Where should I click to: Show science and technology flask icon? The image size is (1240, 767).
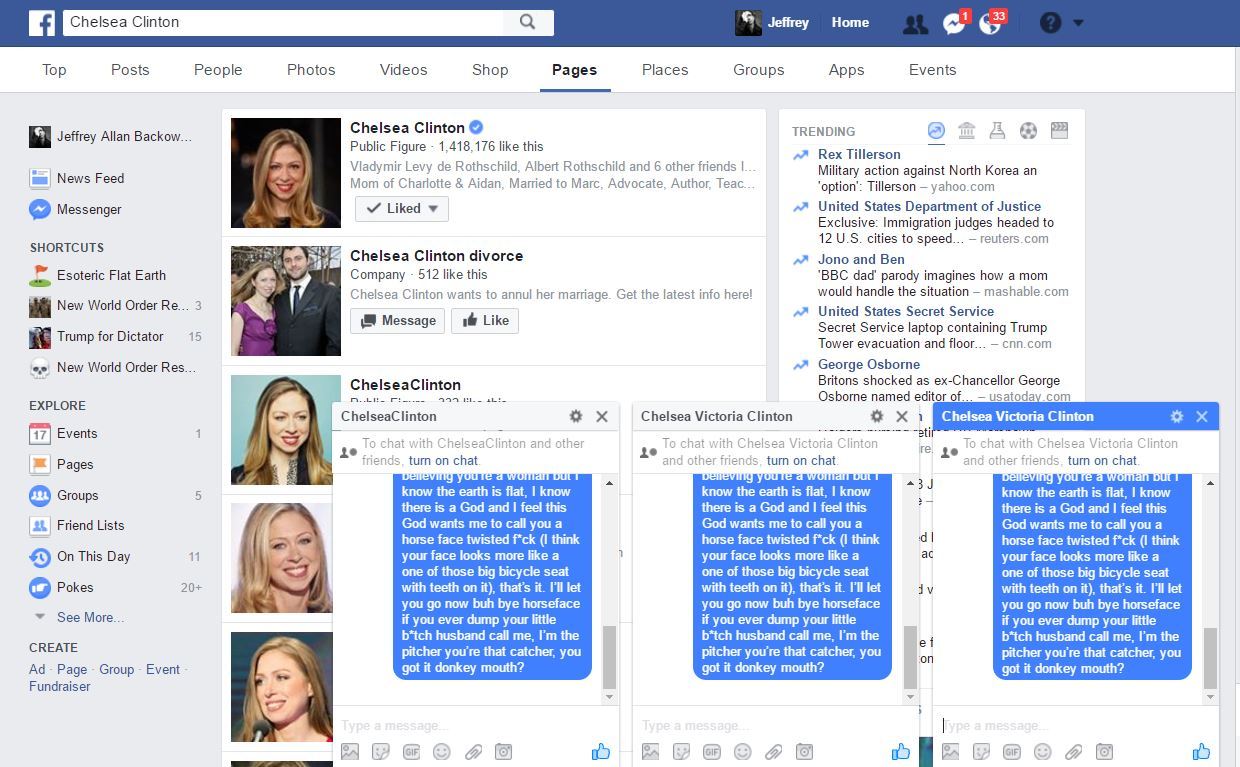pos(997,131)
